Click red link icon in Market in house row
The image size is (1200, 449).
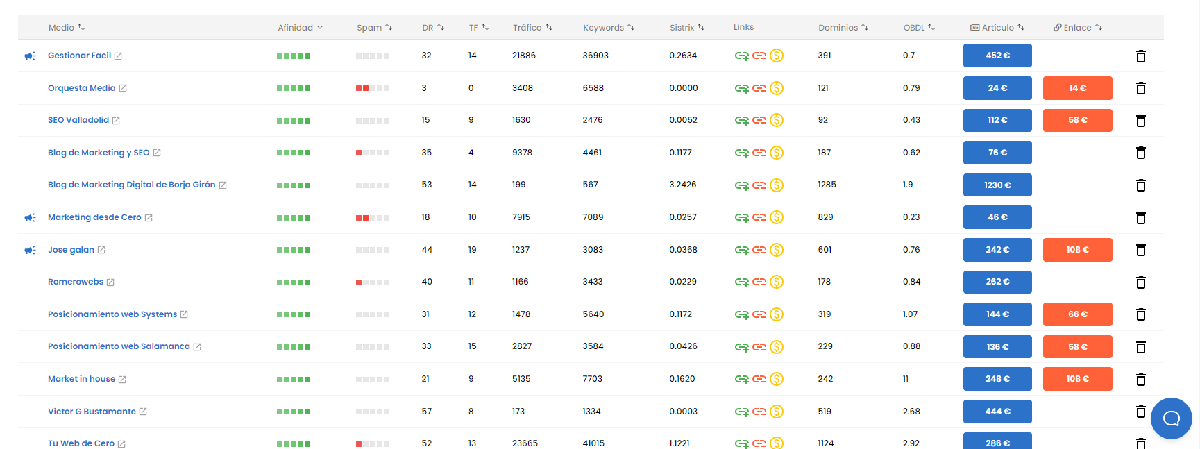click(759, 379)
